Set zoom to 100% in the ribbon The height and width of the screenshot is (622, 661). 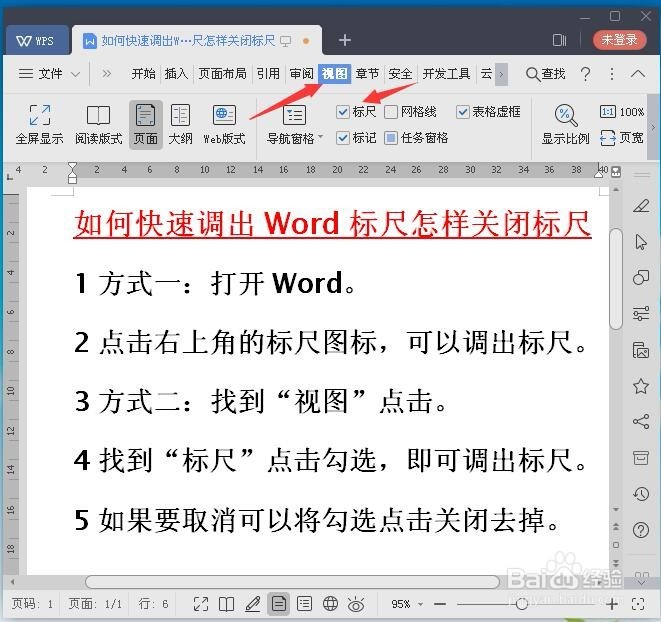click(622, 112)
